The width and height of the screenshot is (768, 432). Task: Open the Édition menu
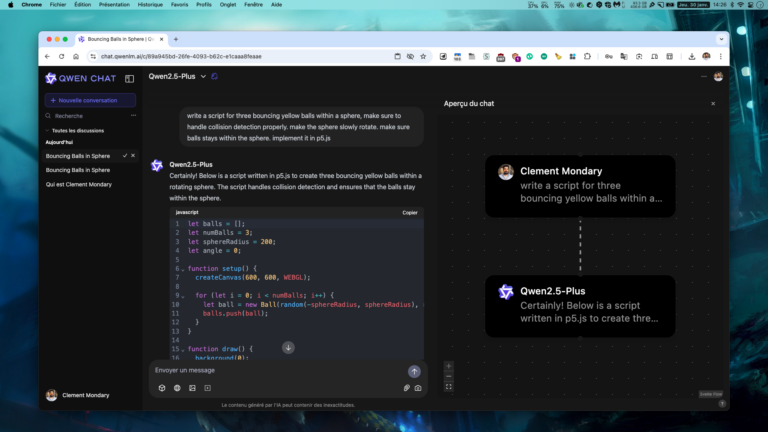(x=82, y=4)
